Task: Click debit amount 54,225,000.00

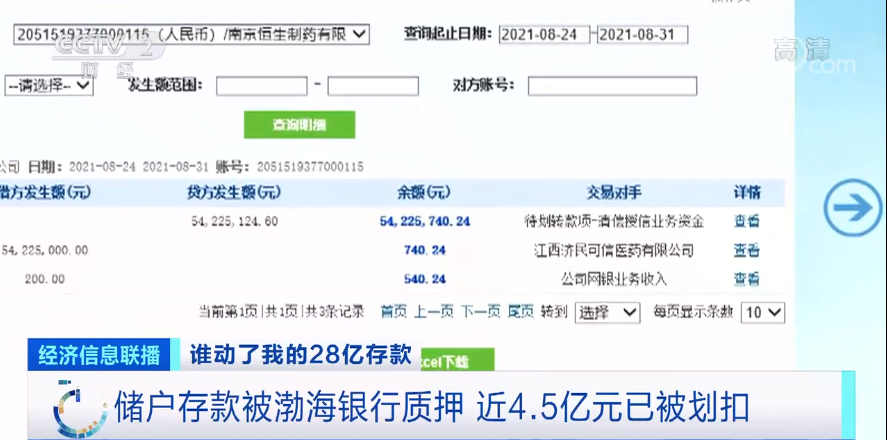Action: 45,250
